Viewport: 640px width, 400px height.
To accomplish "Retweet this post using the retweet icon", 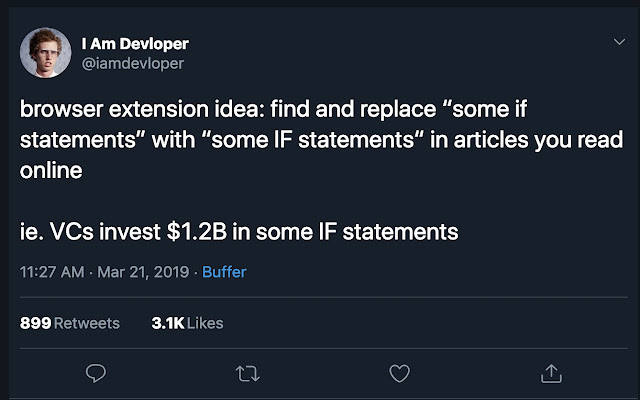I will (246, 373).
